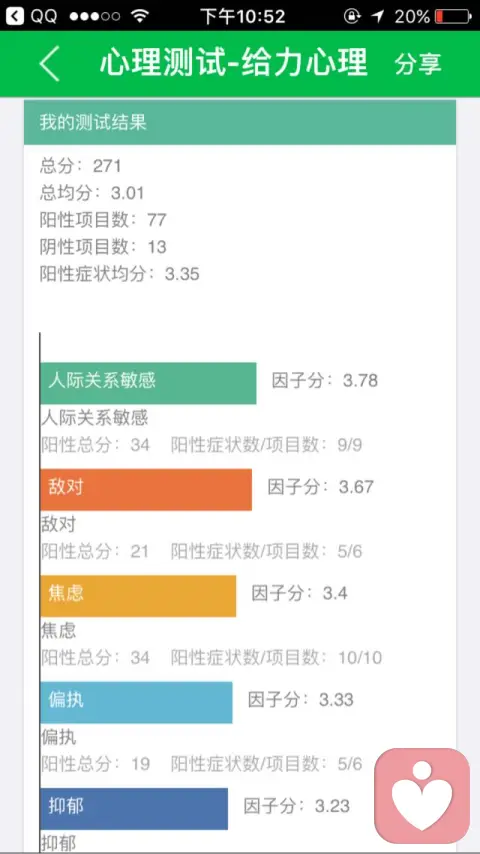Select the light blue 偏执 bar
Image resolution: width=480 pixels, height=854 pixels.
pyautogui.click(x=136, y=703)
